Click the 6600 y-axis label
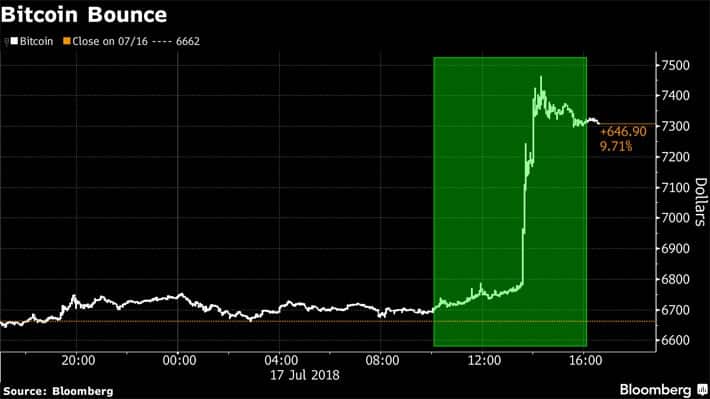This screenshot has width=710, height=399. pos(676,340)
